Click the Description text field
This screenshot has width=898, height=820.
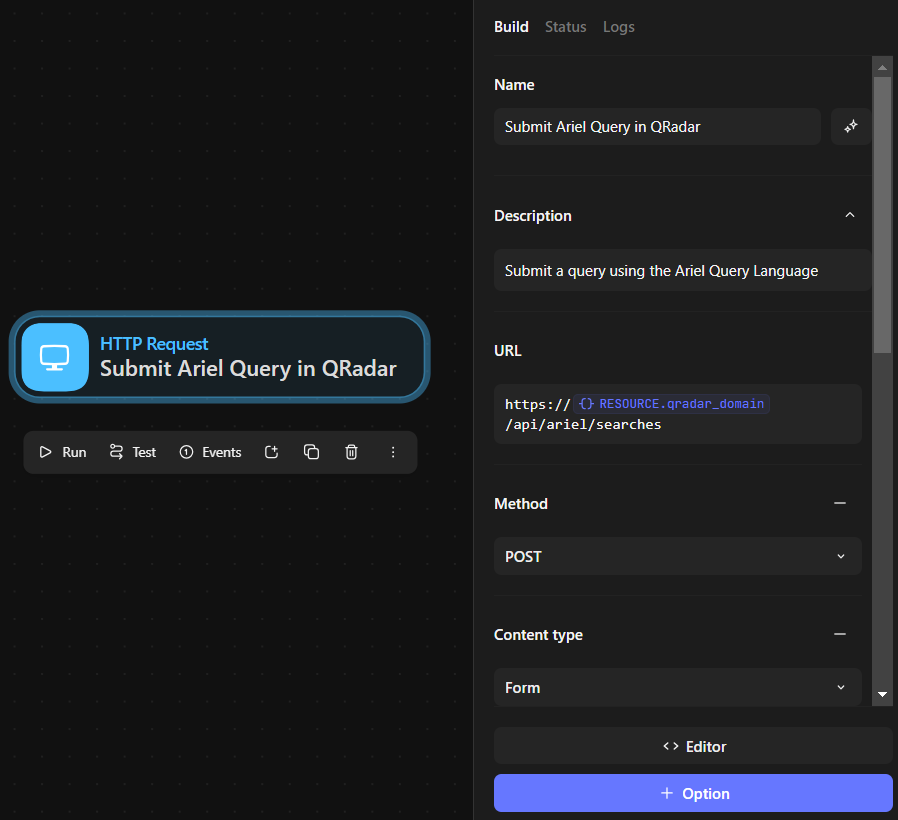pos(683,270)
